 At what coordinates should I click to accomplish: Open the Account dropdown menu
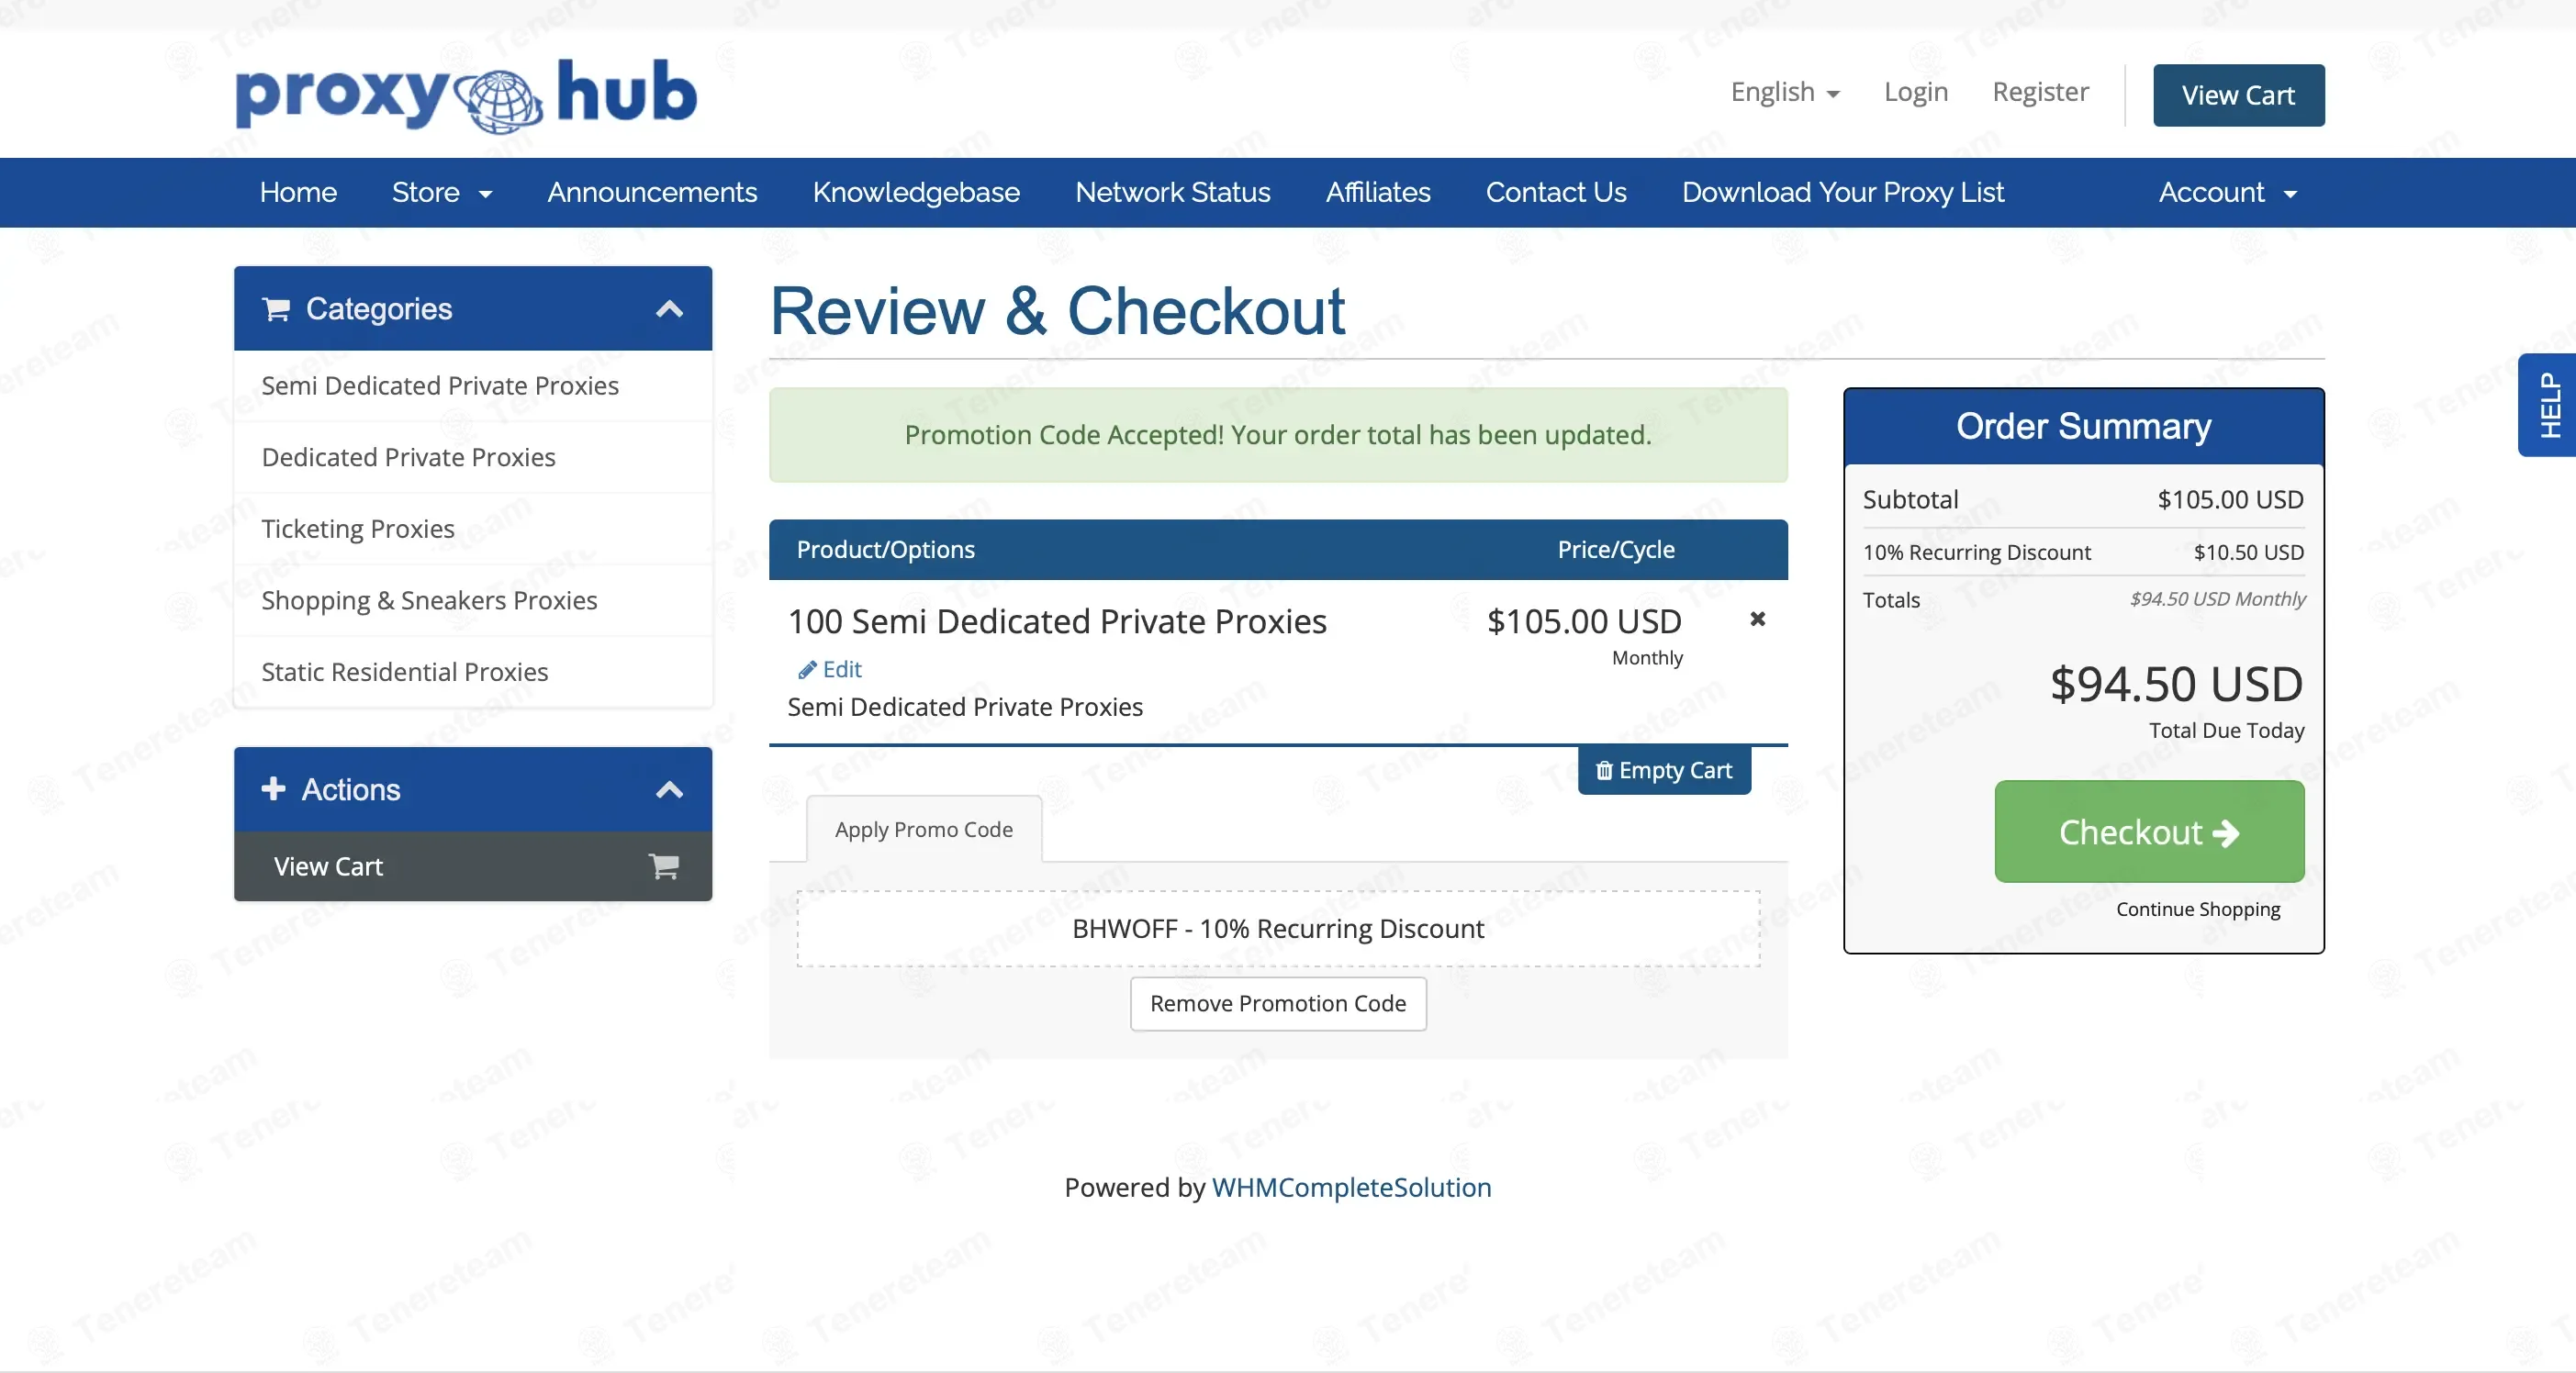(x=2227, y=192)
